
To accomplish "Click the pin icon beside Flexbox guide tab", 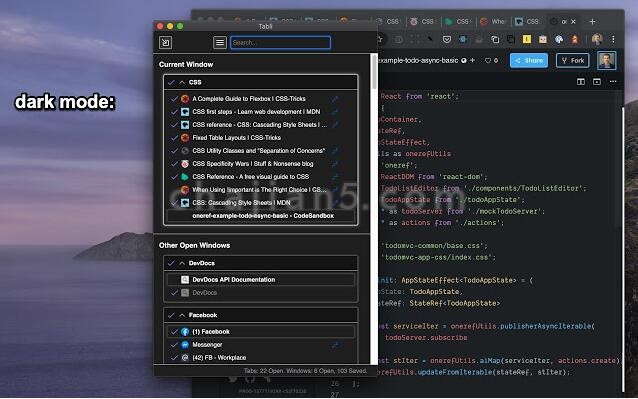I will click(335, 99).
